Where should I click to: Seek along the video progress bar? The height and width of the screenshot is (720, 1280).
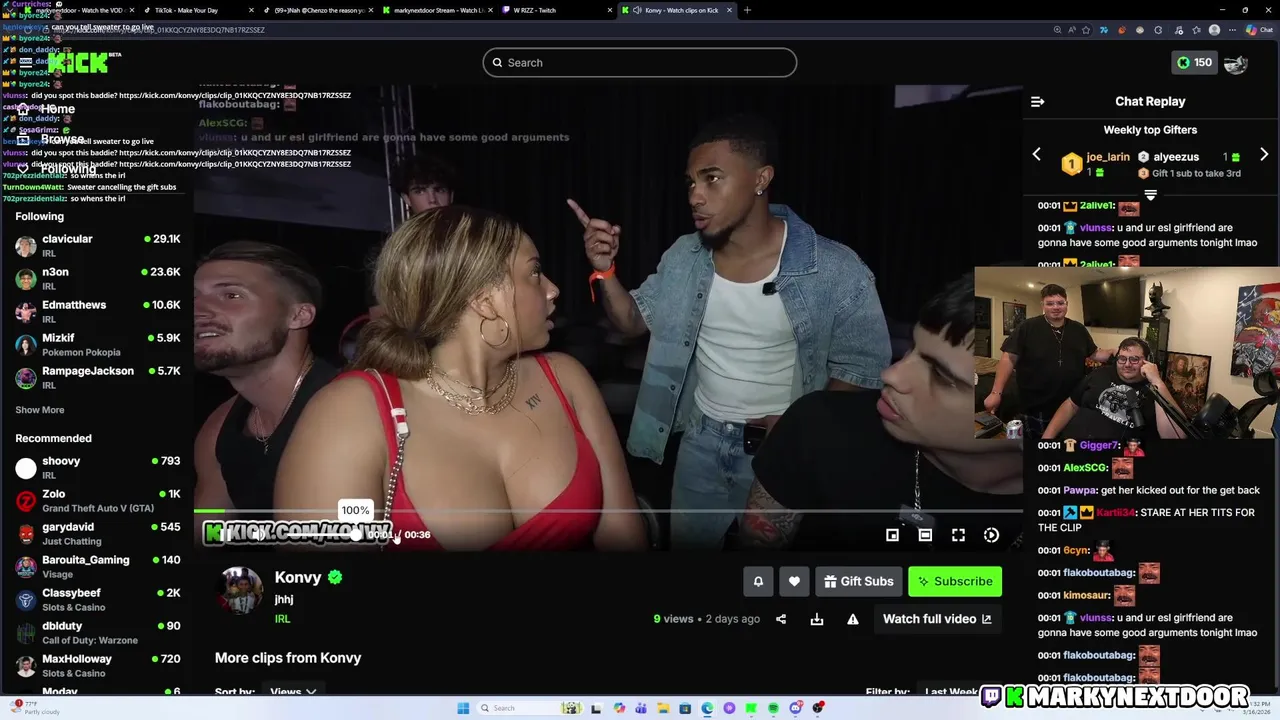[608, 511]
